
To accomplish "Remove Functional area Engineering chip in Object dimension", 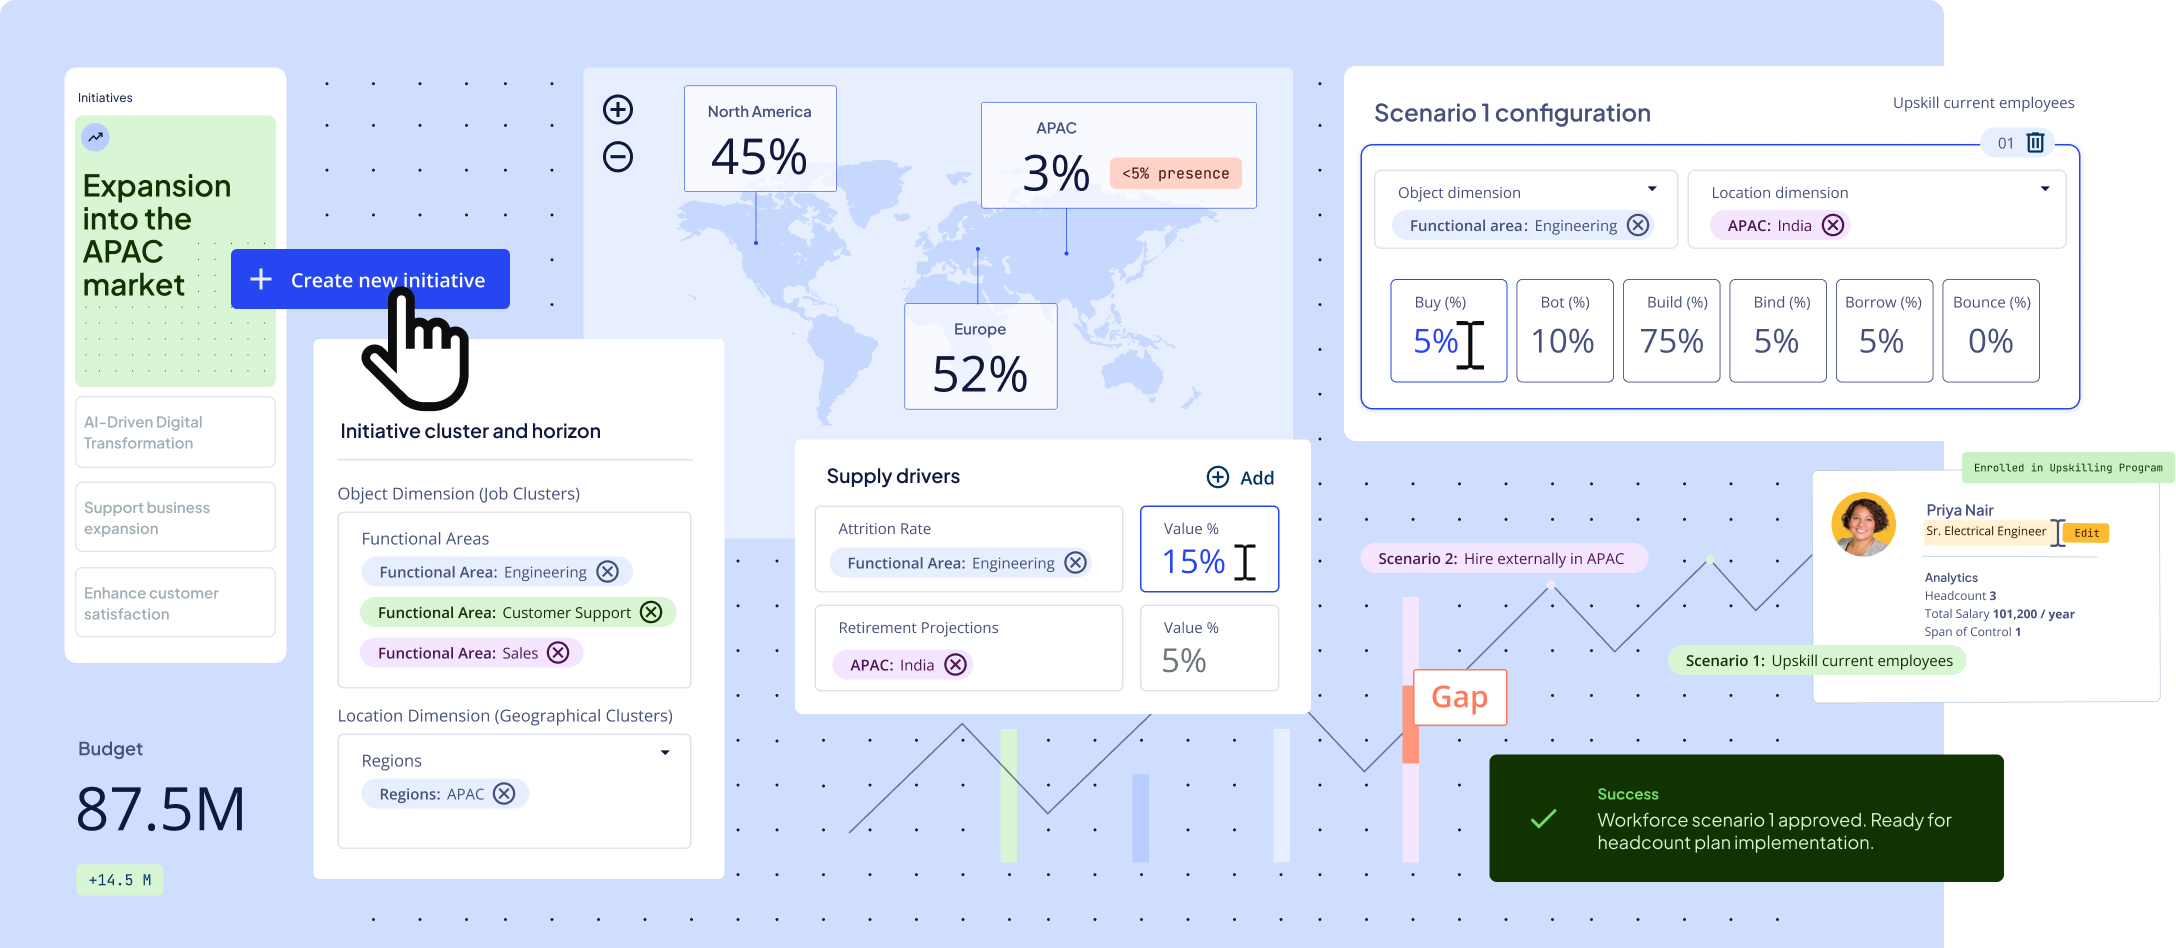I will (1638, 225).
